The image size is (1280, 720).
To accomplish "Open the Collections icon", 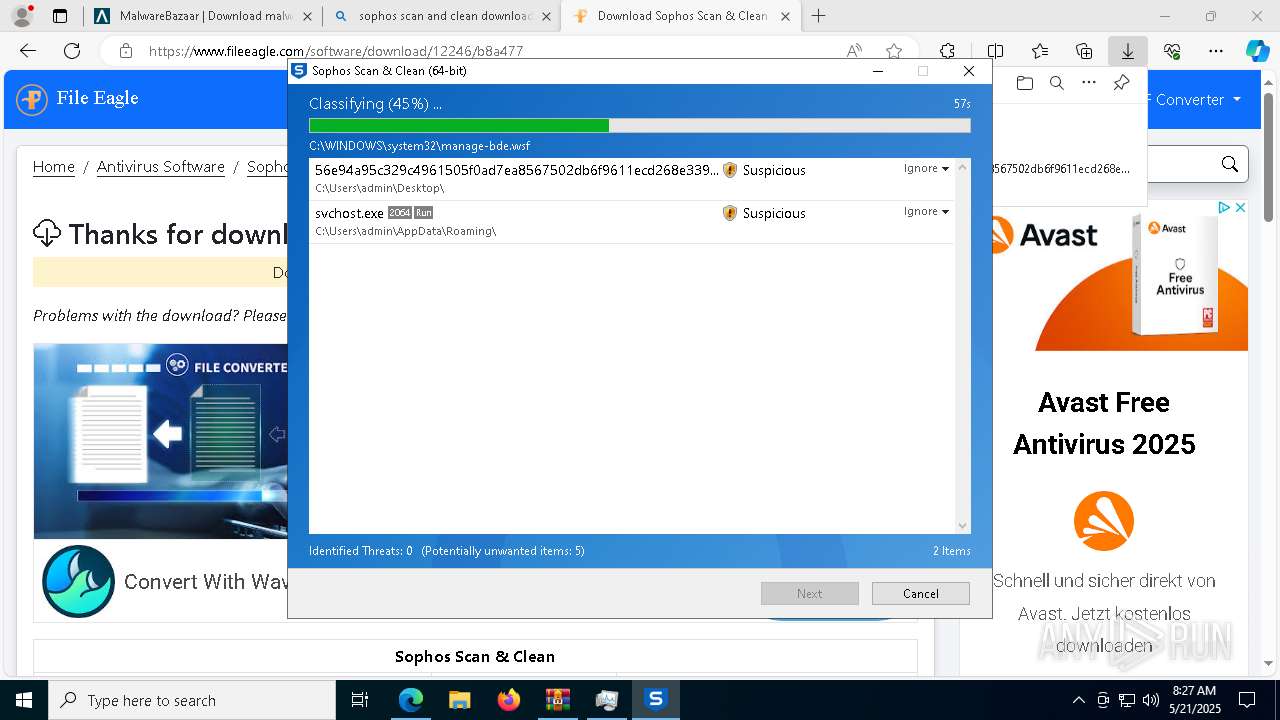I will click(x=1084, y=51).
